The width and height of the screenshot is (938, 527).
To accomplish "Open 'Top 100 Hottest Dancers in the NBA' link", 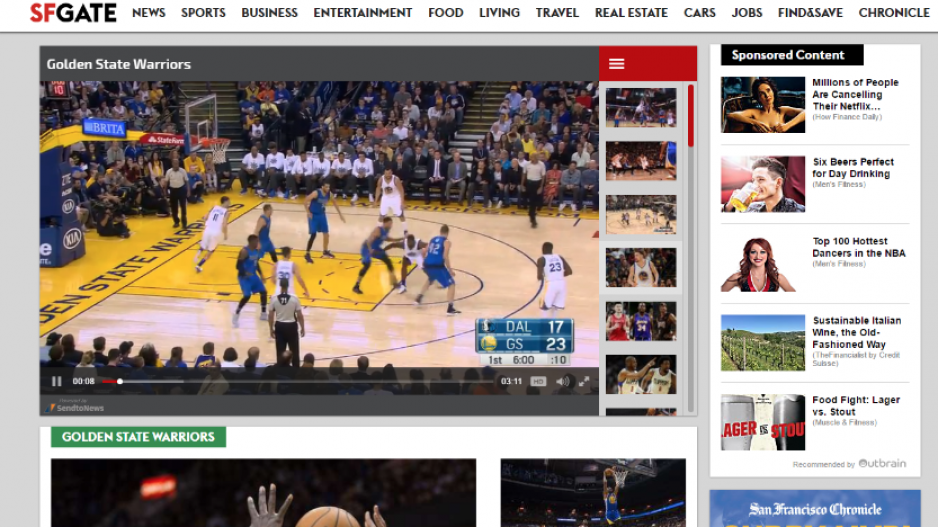I will tap(858, 247).
